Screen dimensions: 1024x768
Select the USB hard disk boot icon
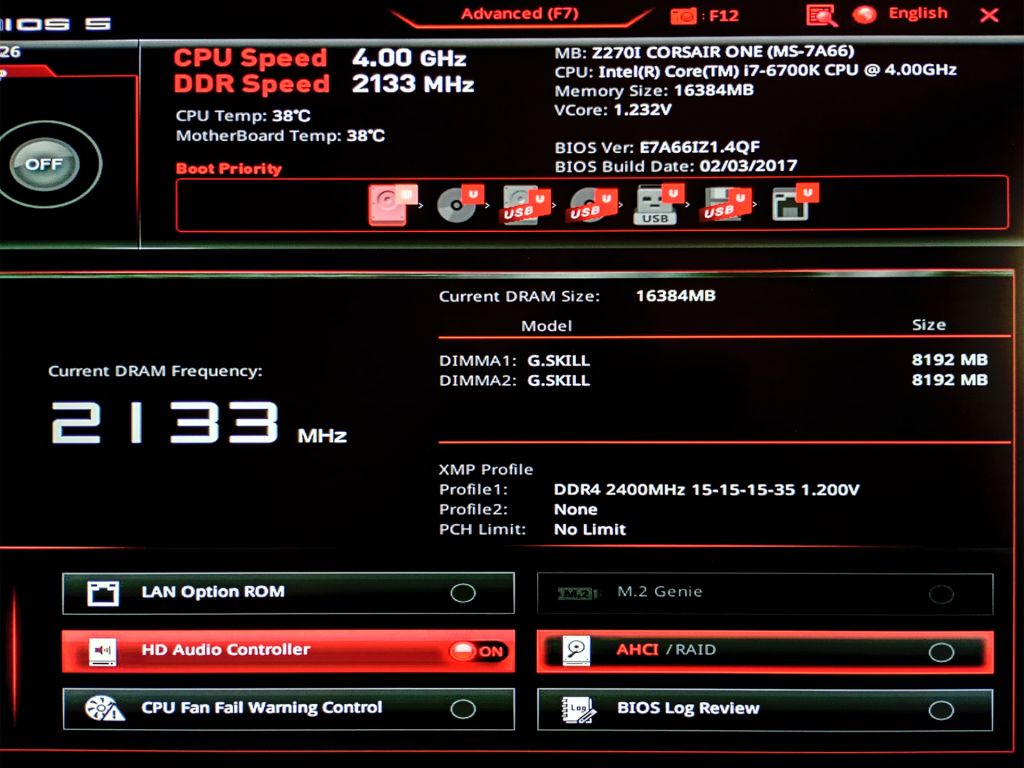click(526, 204)
